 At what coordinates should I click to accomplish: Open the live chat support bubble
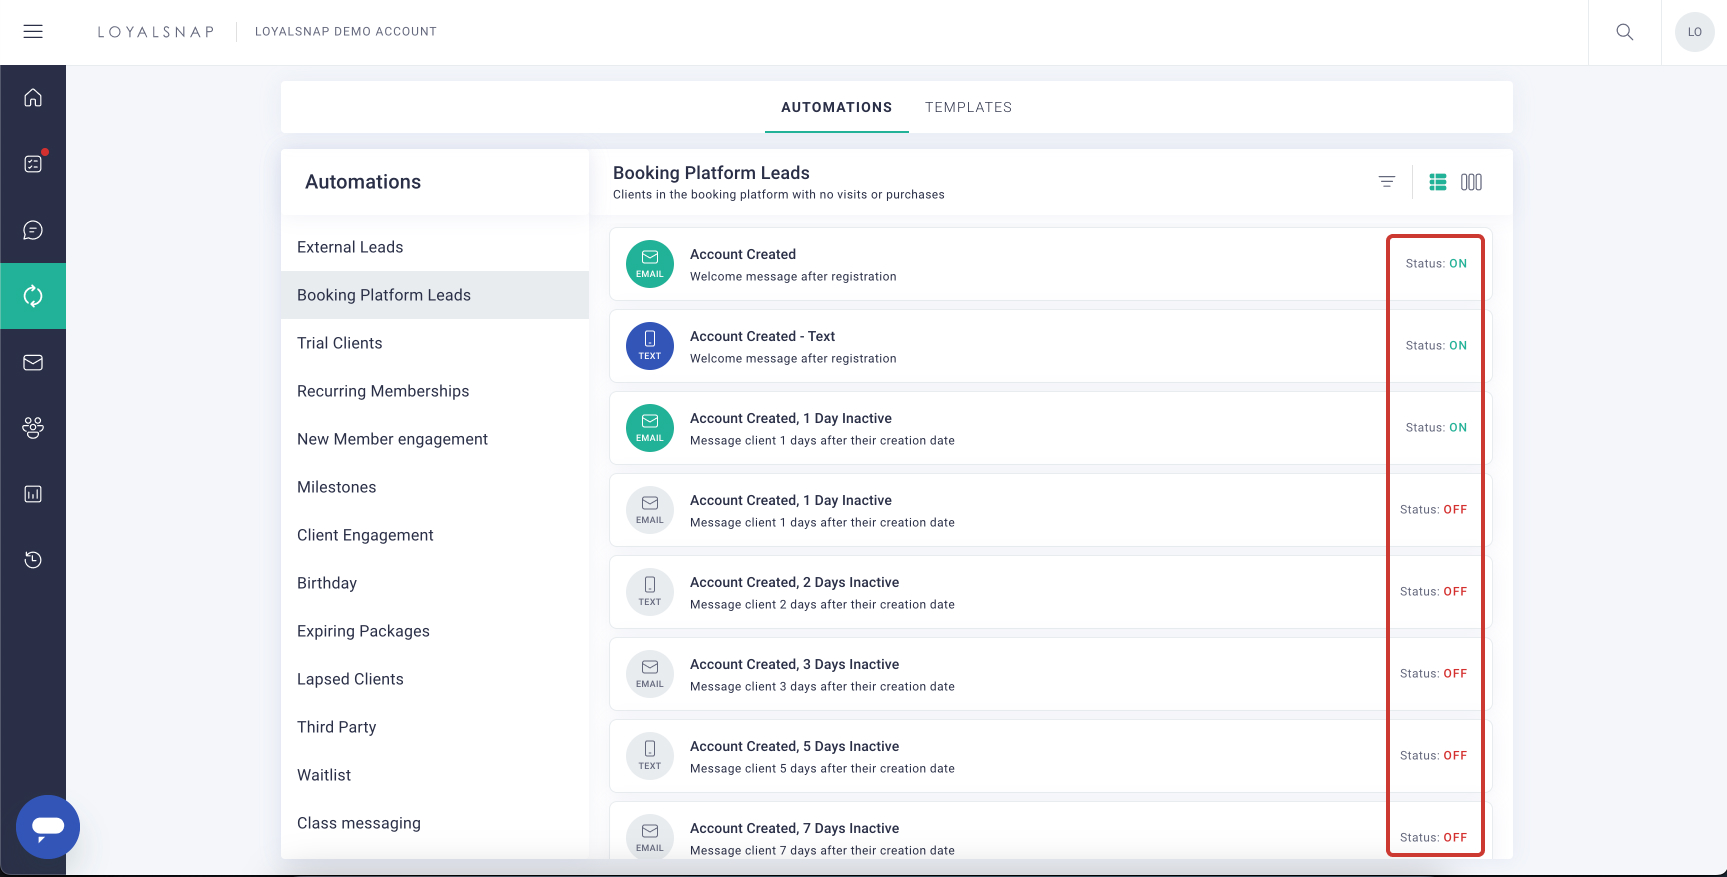[x=48, y=826]
